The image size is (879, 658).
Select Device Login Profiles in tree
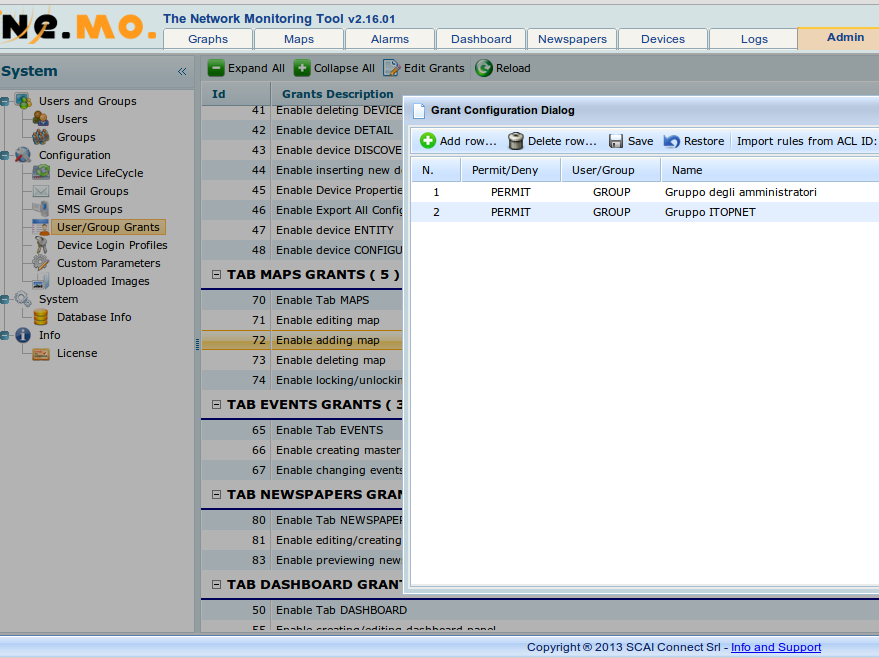pyautogui.click(x=112, y=245)
